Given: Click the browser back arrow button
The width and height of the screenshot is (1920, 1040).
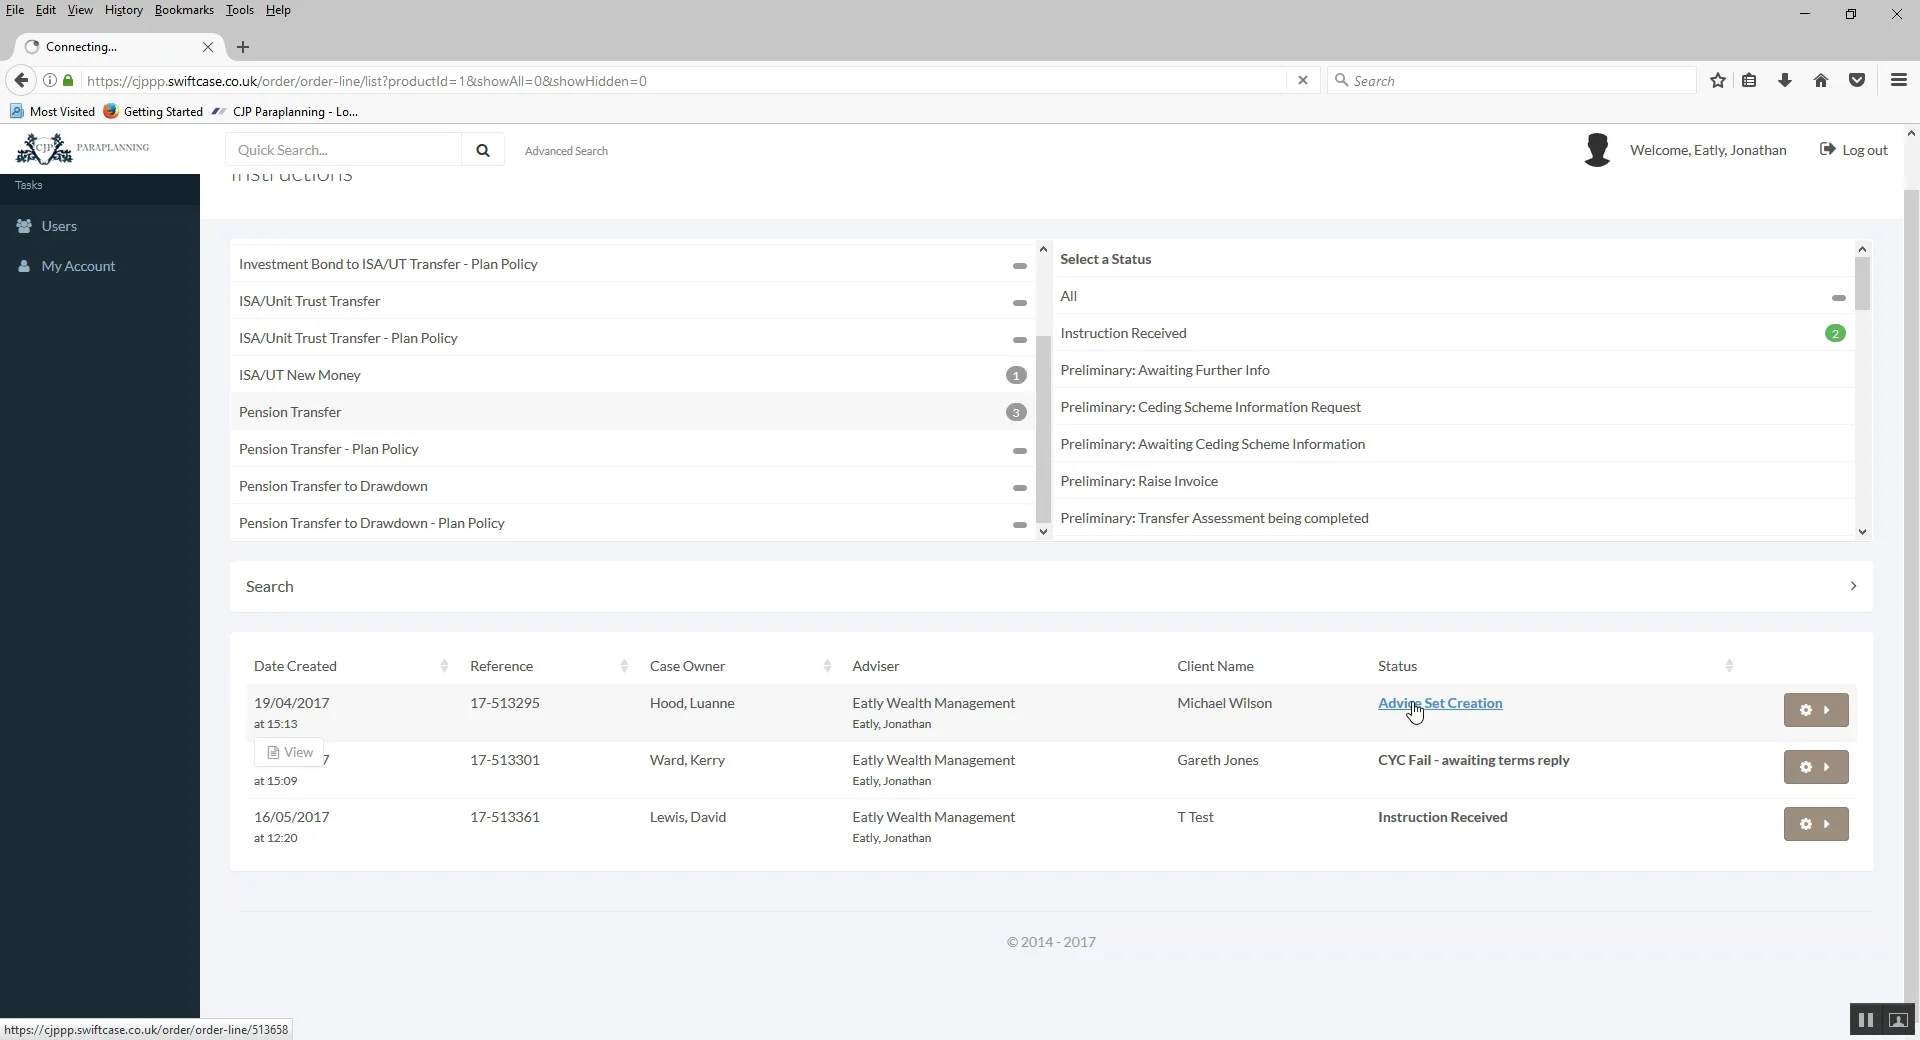Looking at the screenshot, I should click(x=21, y=81).
